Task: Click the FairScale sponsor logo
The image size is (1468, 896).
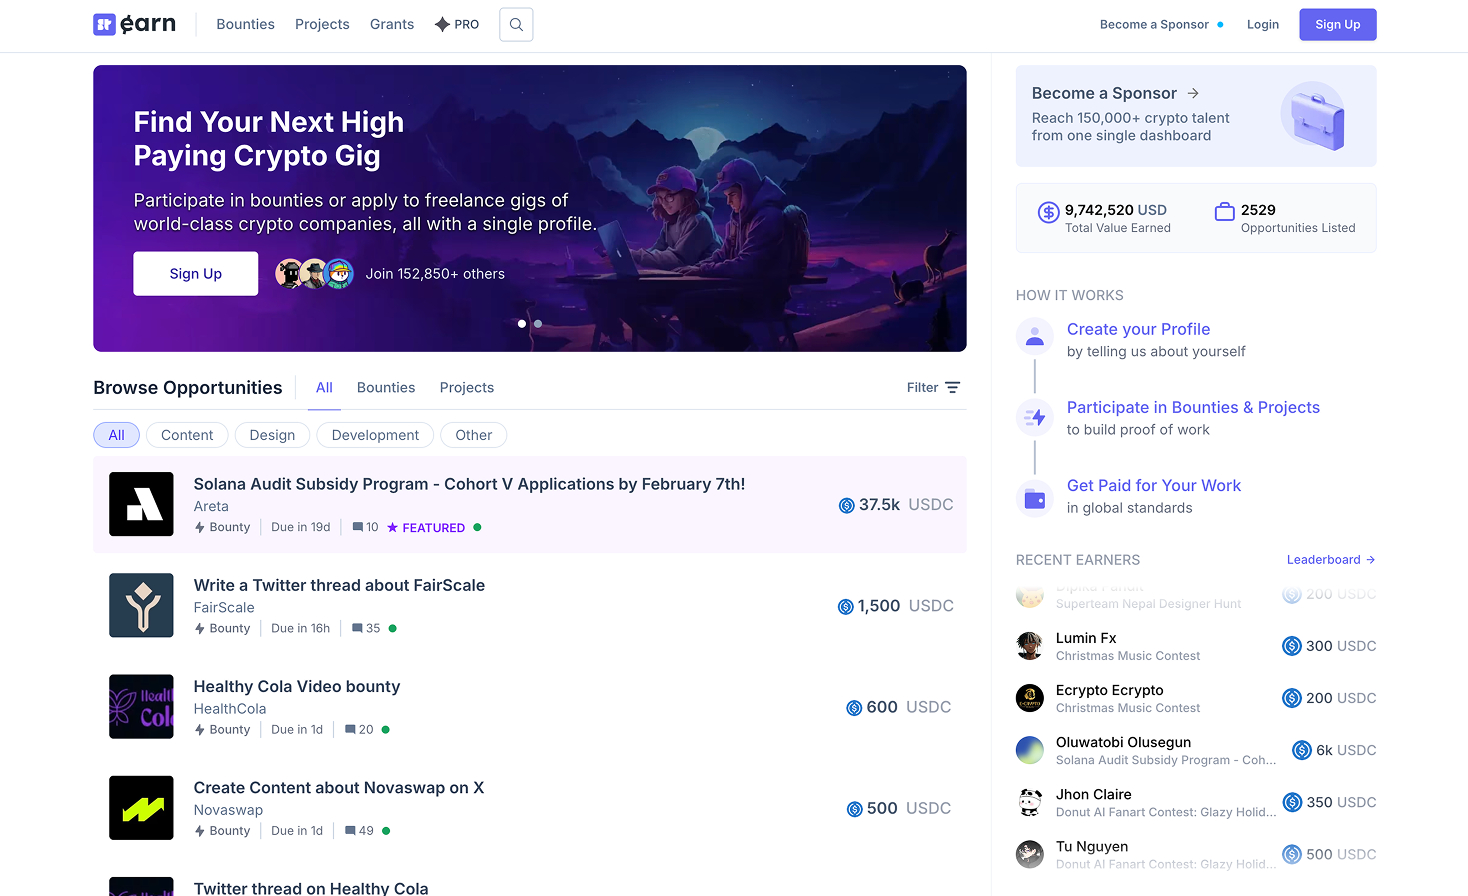Action: (141, 605)
